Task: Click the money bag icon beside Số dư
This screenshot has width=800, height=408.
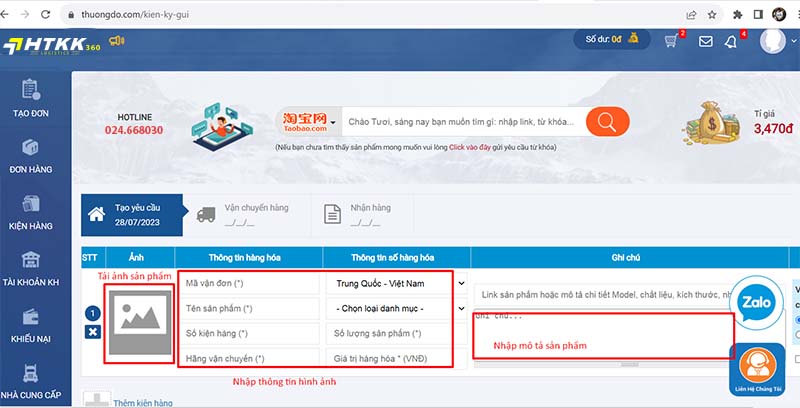Action: 633,38
